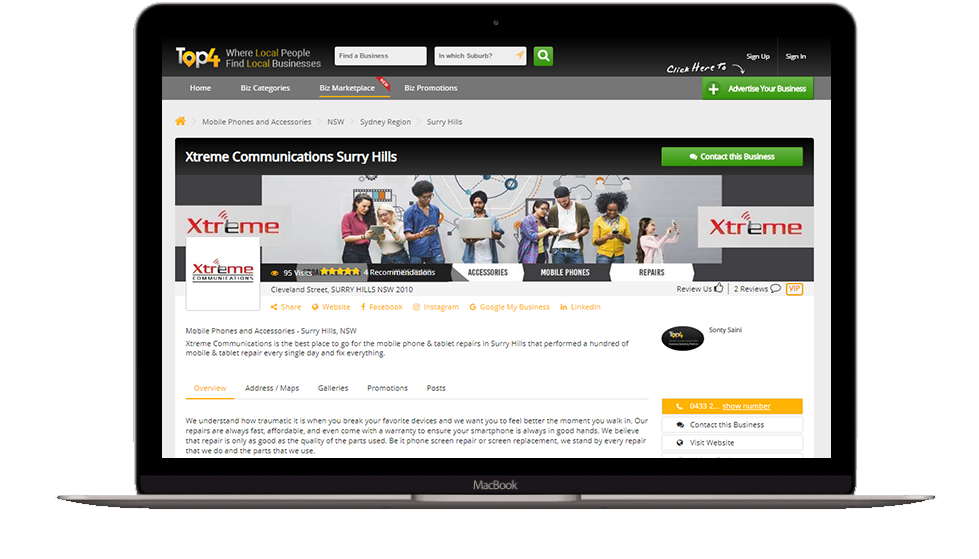Click the VIP badge
This screenshot has height=559, width=979.
[794, 289]
